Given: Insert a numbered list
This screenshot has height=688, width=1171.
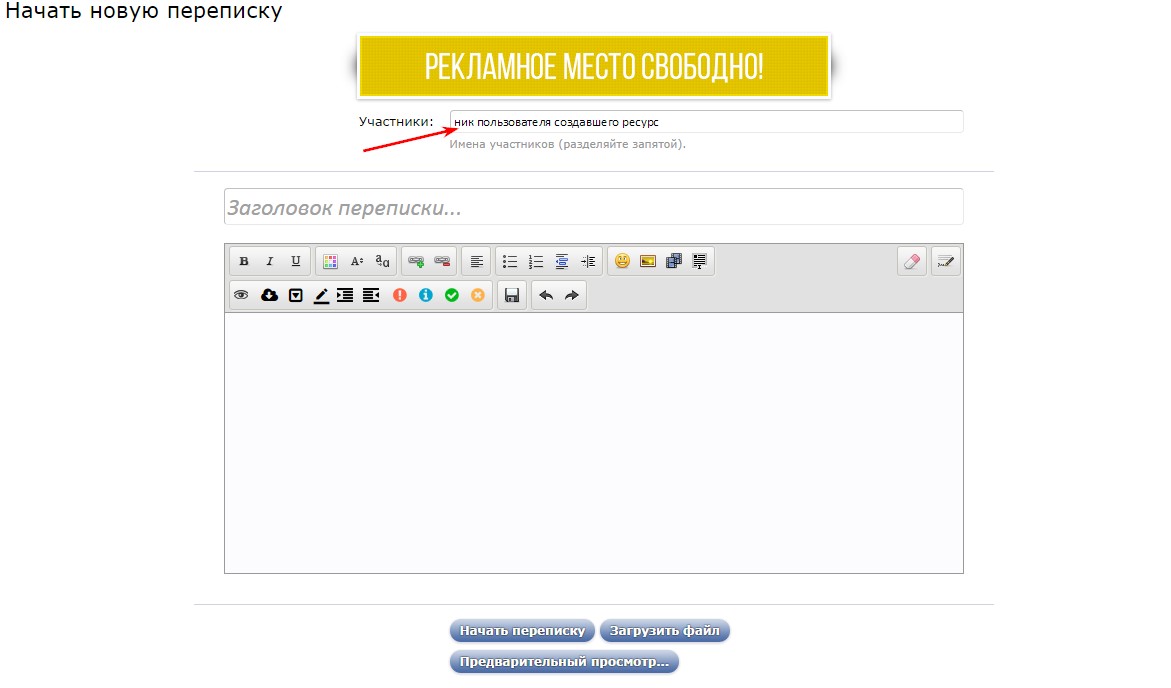Looking at the screenshot, I should tap(536, 262).
